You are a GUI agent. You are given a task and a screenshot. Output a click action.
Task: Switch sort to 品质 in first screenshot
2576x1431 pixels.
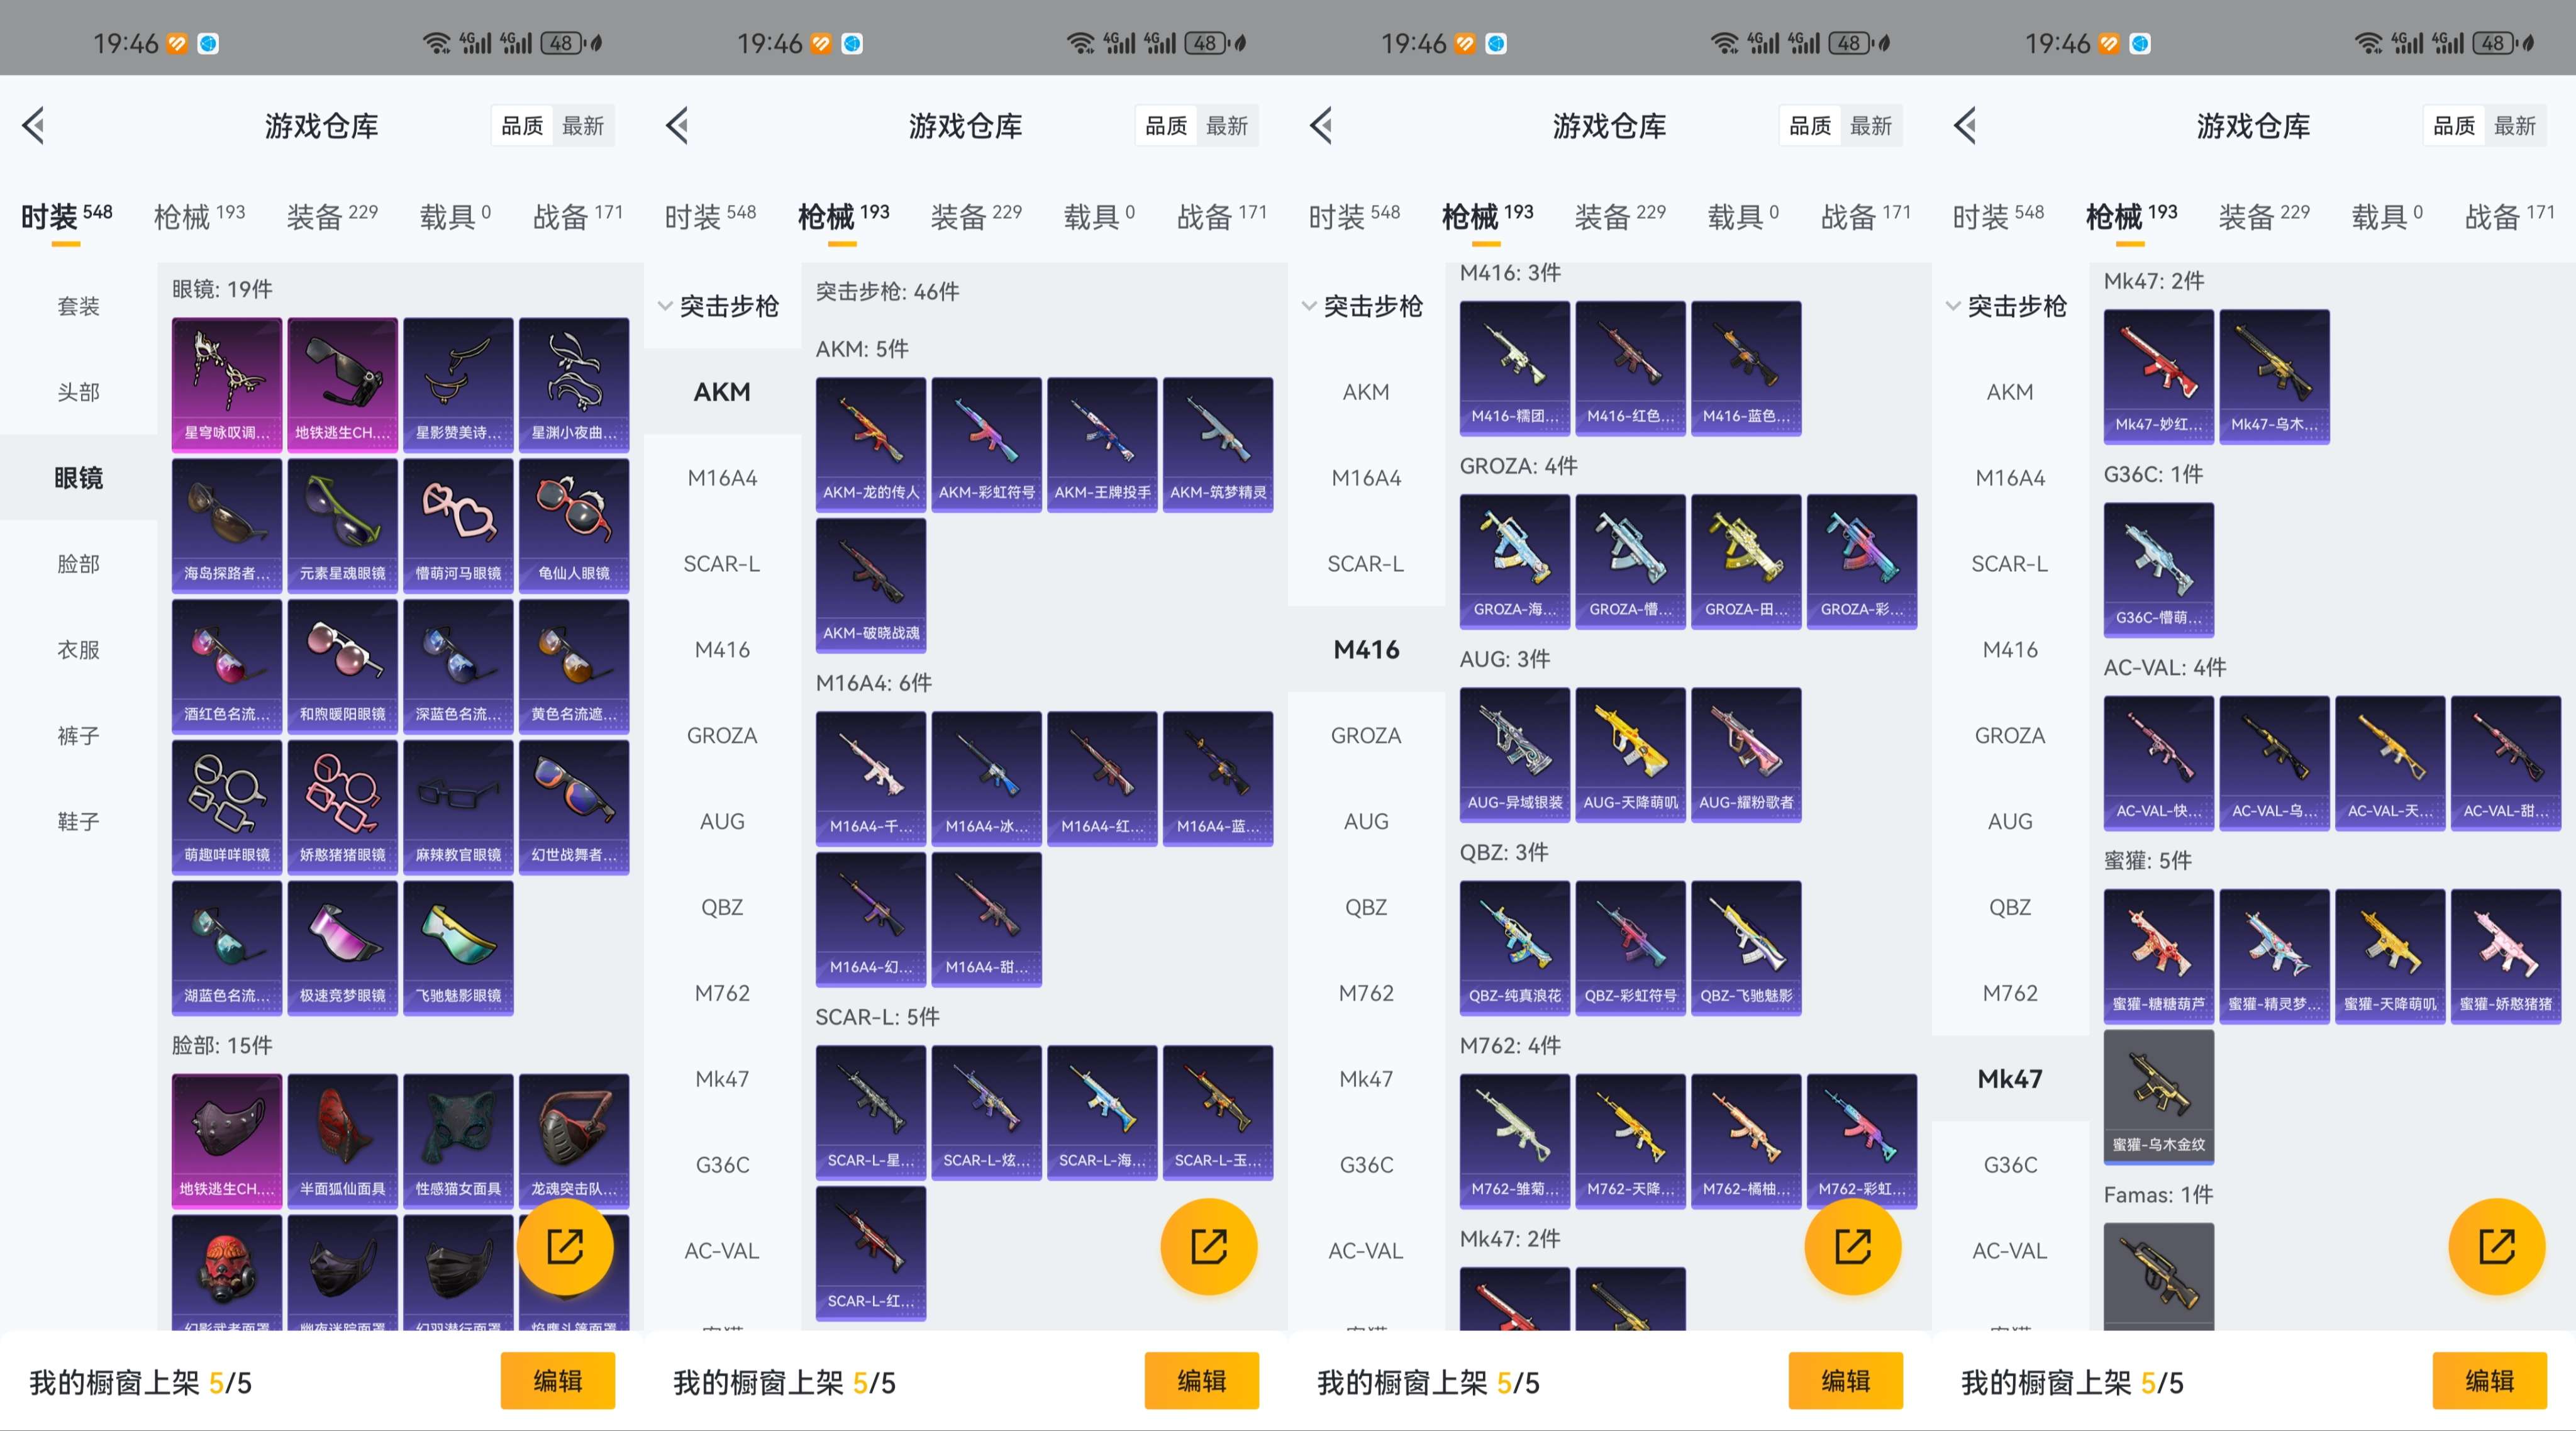click(x=522, y=126)
